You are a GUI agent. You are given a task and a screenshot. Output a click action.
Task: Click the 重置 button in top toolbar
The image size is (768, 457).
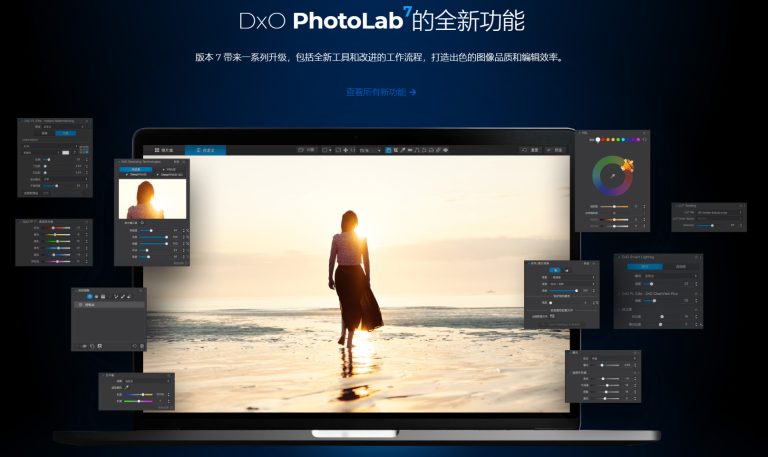(x=531, y=150)
